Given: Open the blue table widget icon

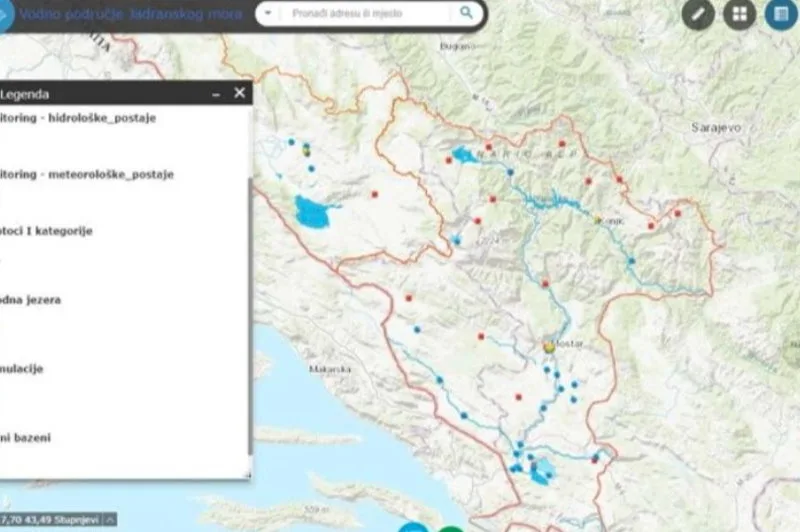Looking at the screenshot, I should coord(780,14).
